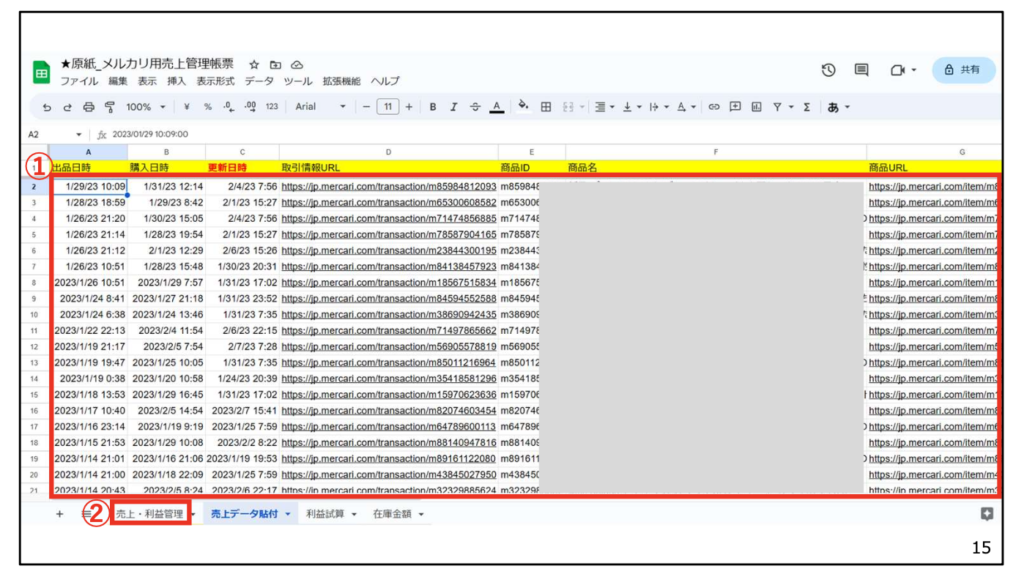Toggle italic formatting
The height and width of the screenshot is (574, 1024).
pyautogui.click(x=453, y=107)
